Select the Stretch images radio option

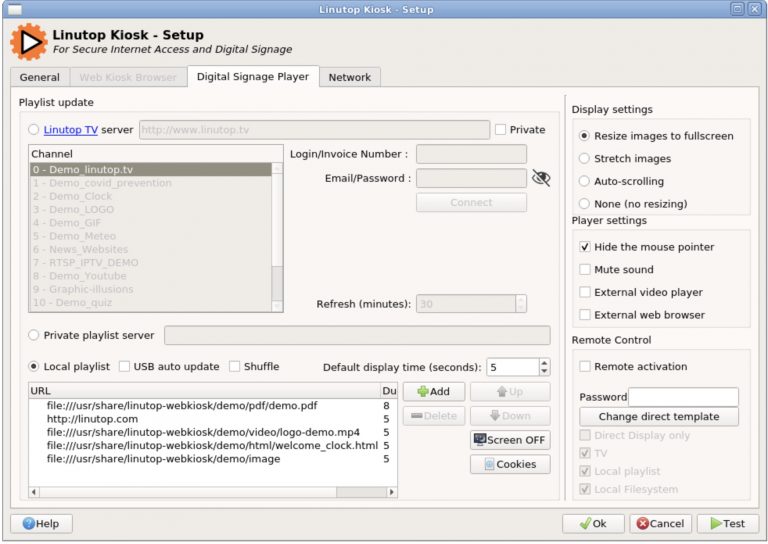pyautogui.click(x=585, y=159)
